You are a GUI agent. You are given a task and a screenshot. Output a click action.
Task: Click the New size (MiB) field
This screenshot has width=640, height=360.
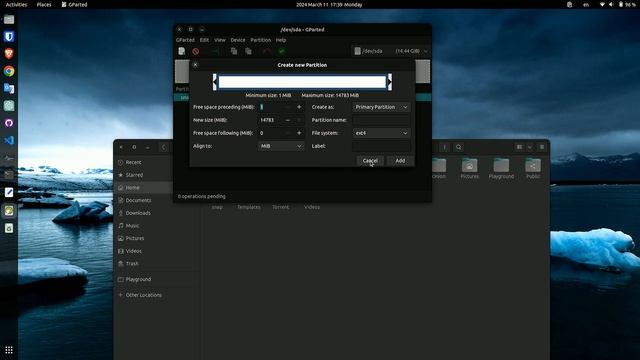(271, 120)
